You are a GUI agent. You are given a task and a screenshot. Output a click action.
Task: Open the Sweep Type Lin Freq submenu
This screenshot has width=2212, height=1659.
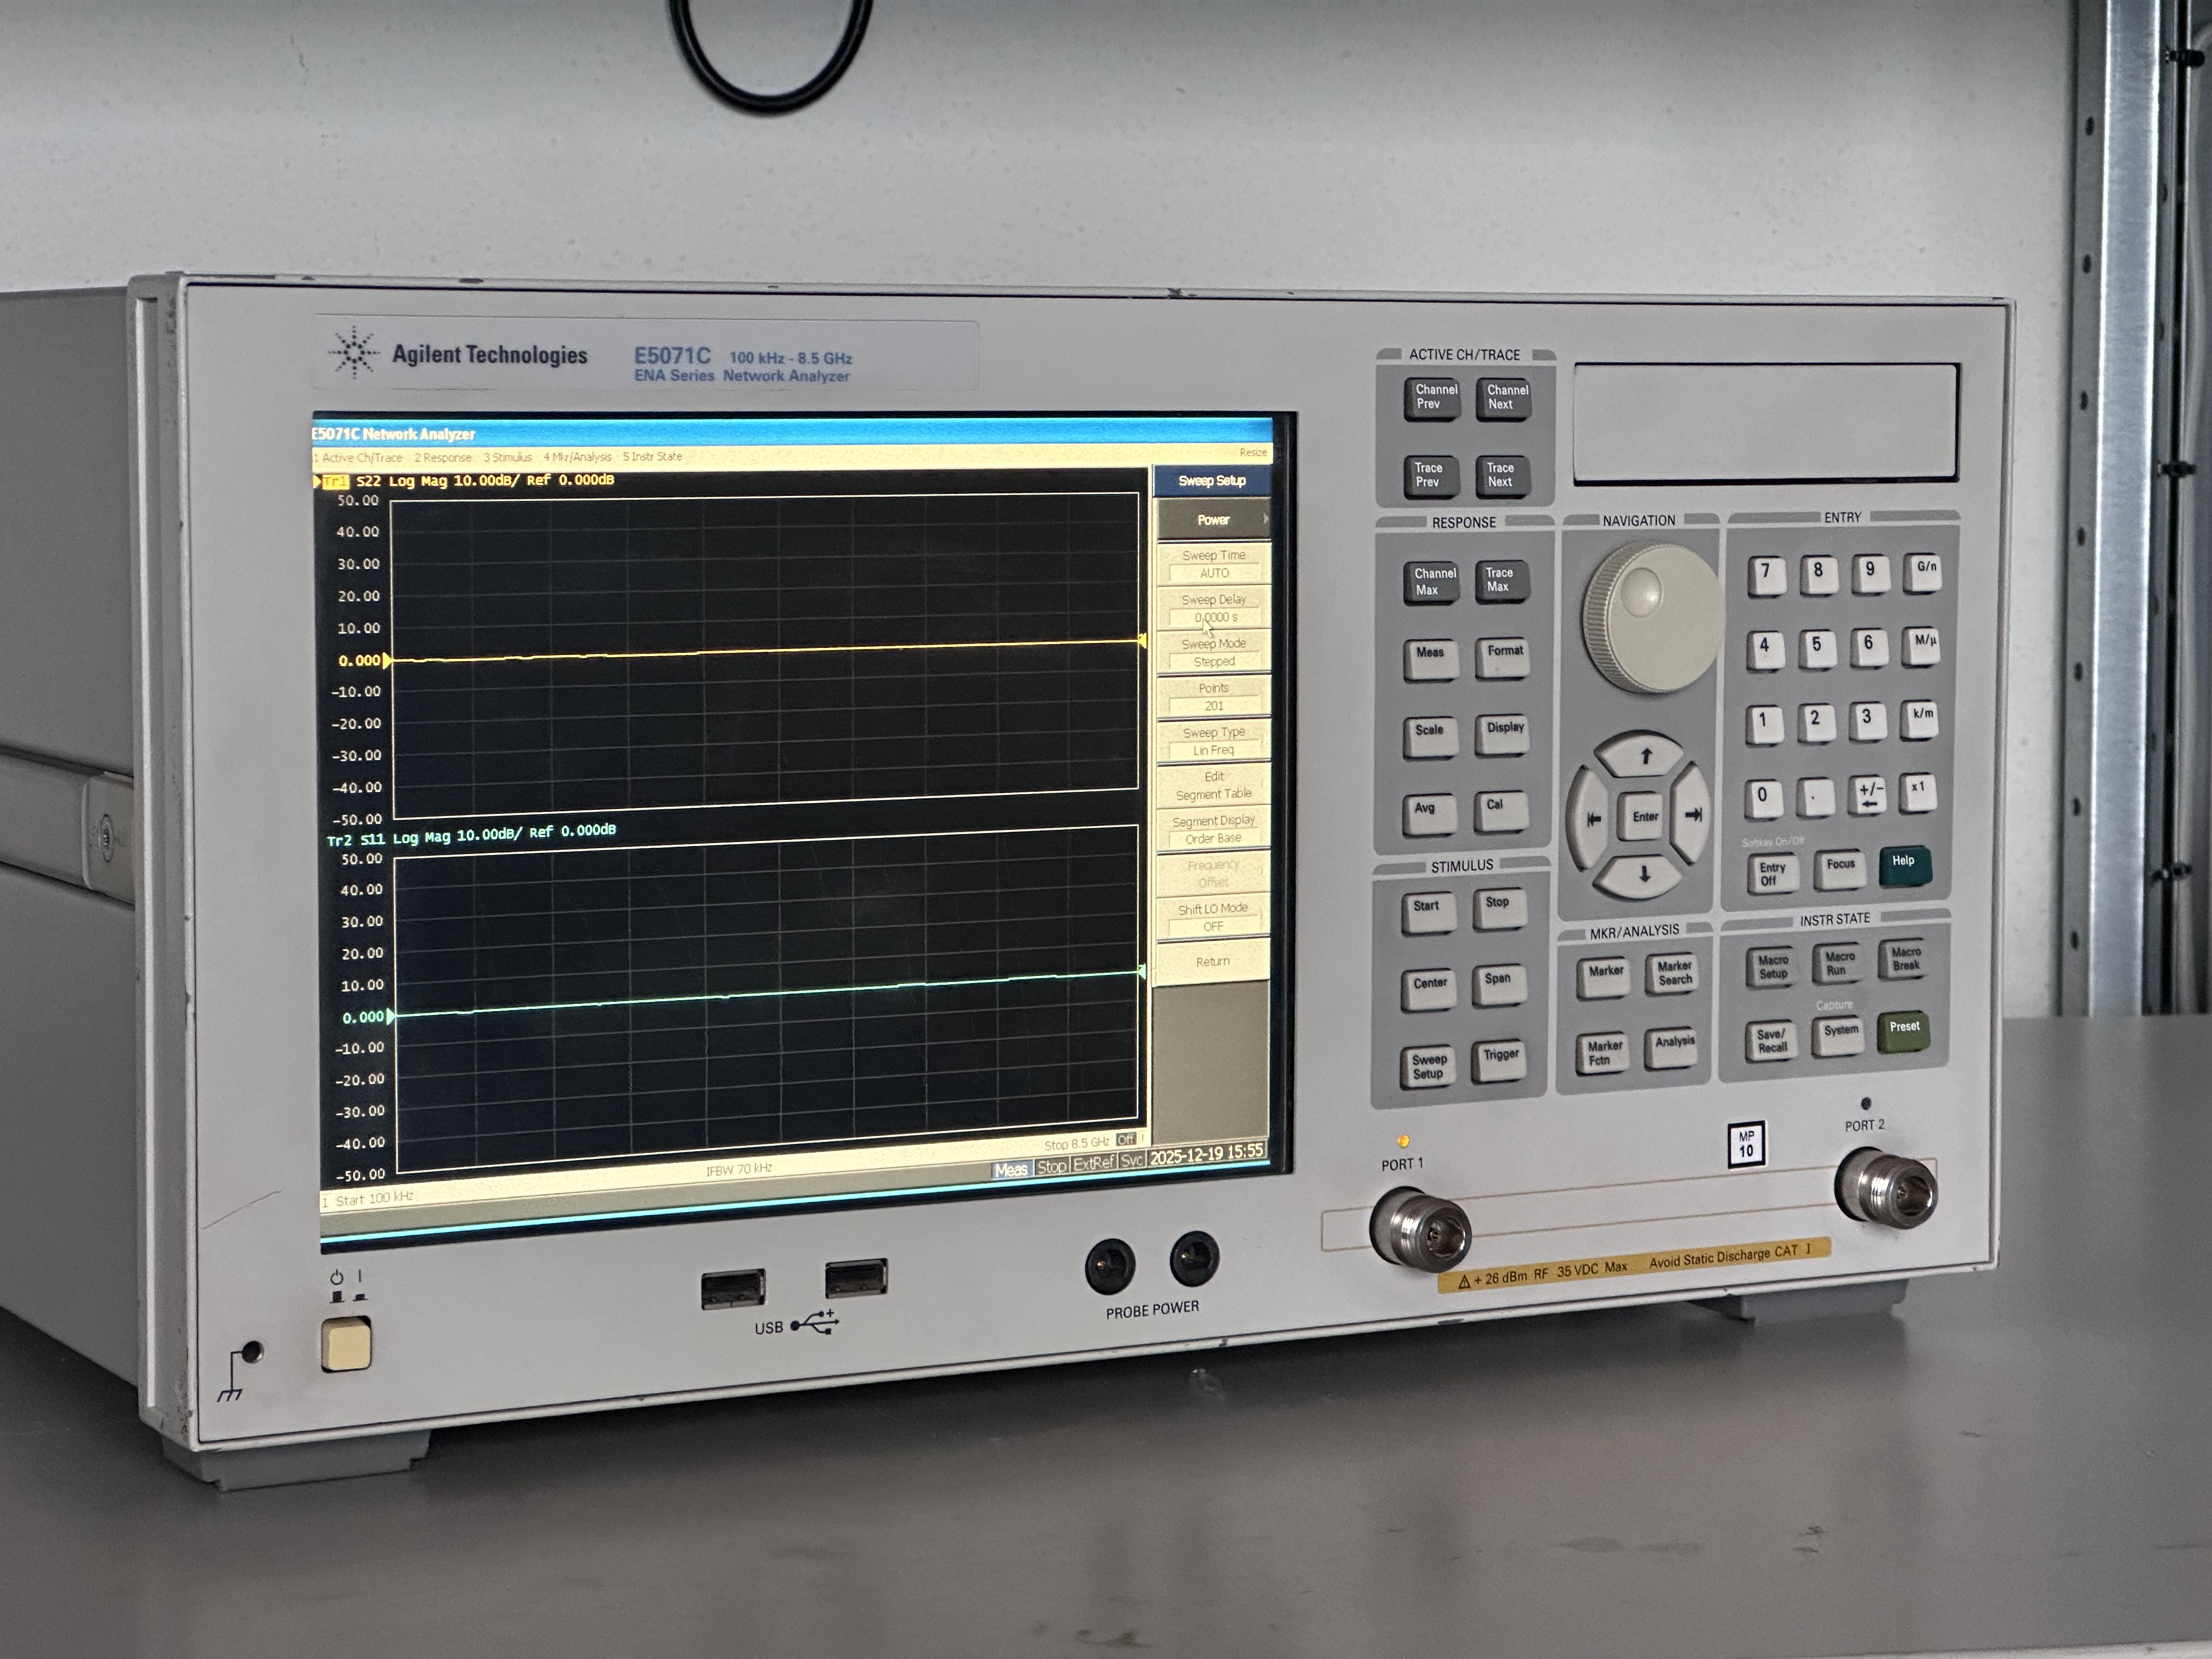(1214, 741)
